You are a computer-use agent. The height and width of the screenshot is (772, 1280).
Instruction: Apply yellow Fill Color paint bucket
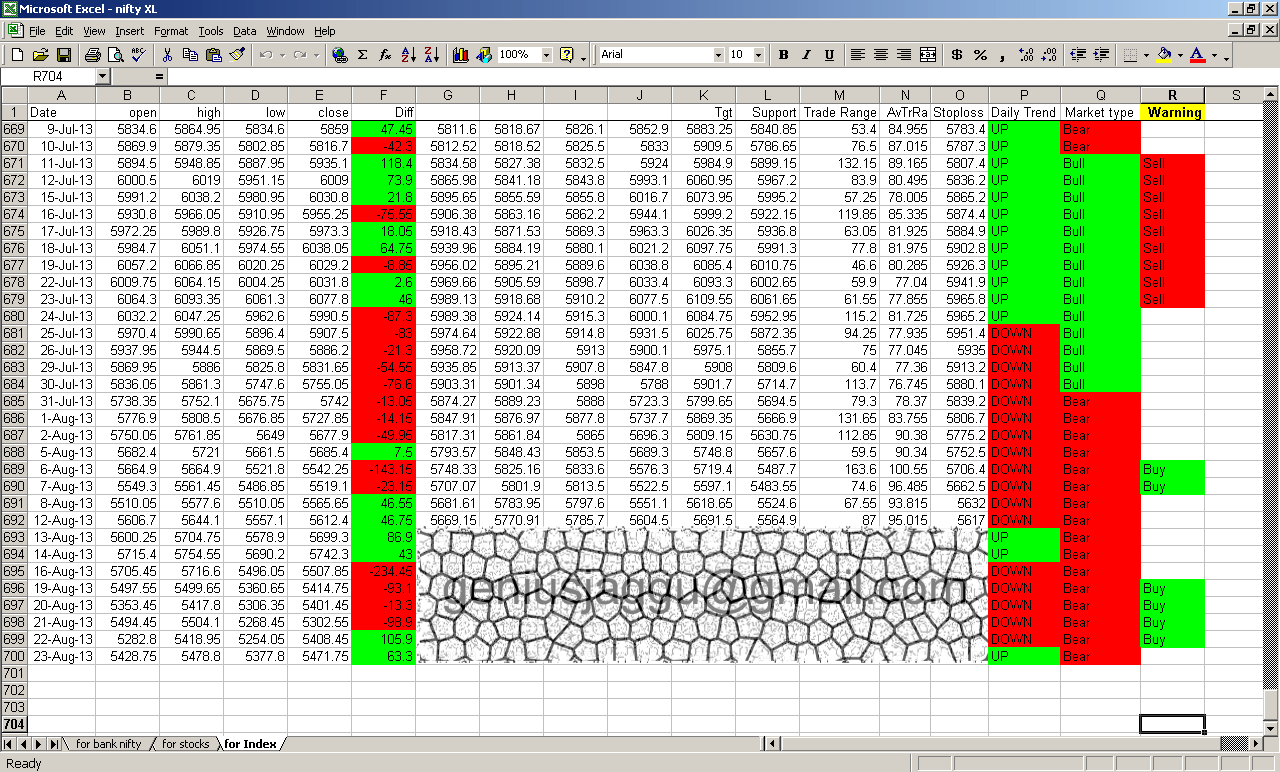click(x=1164, y=55)
